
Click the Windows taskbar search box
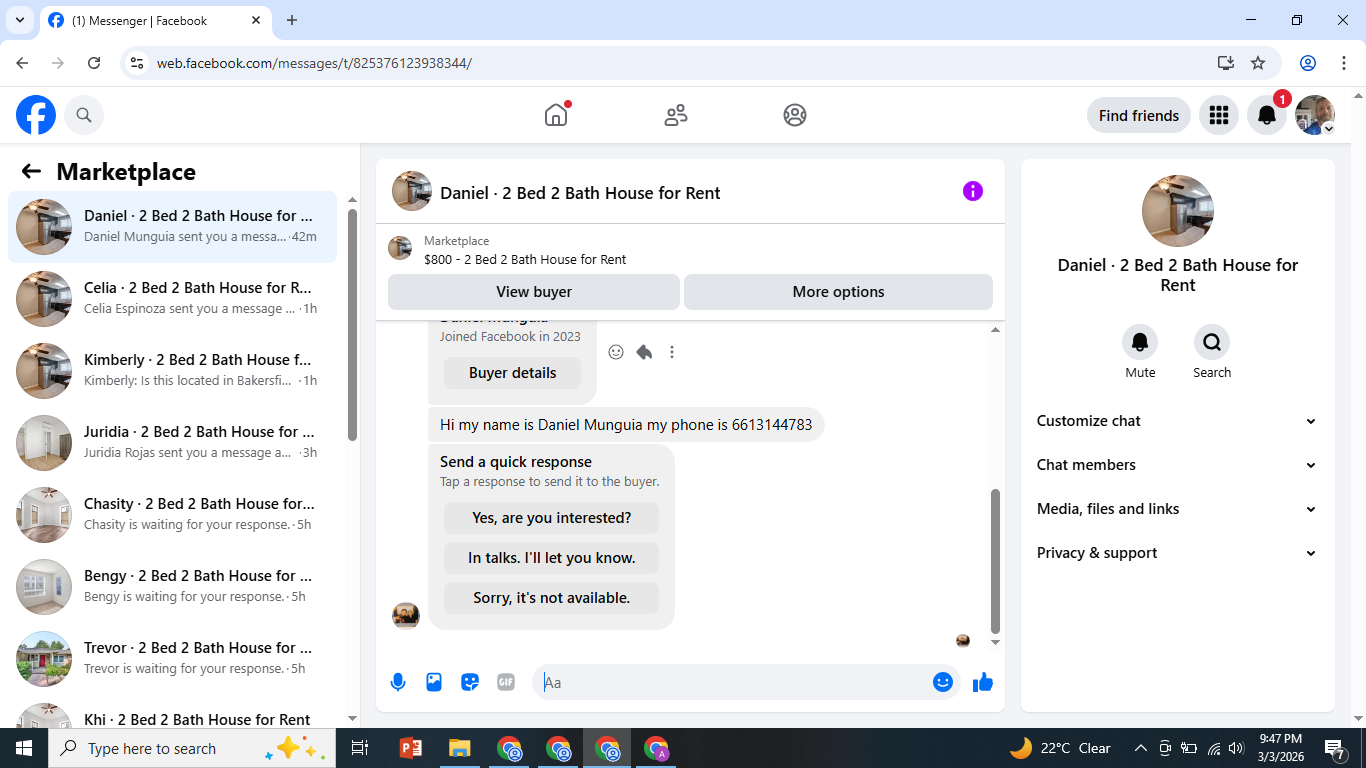click(190, 748)
